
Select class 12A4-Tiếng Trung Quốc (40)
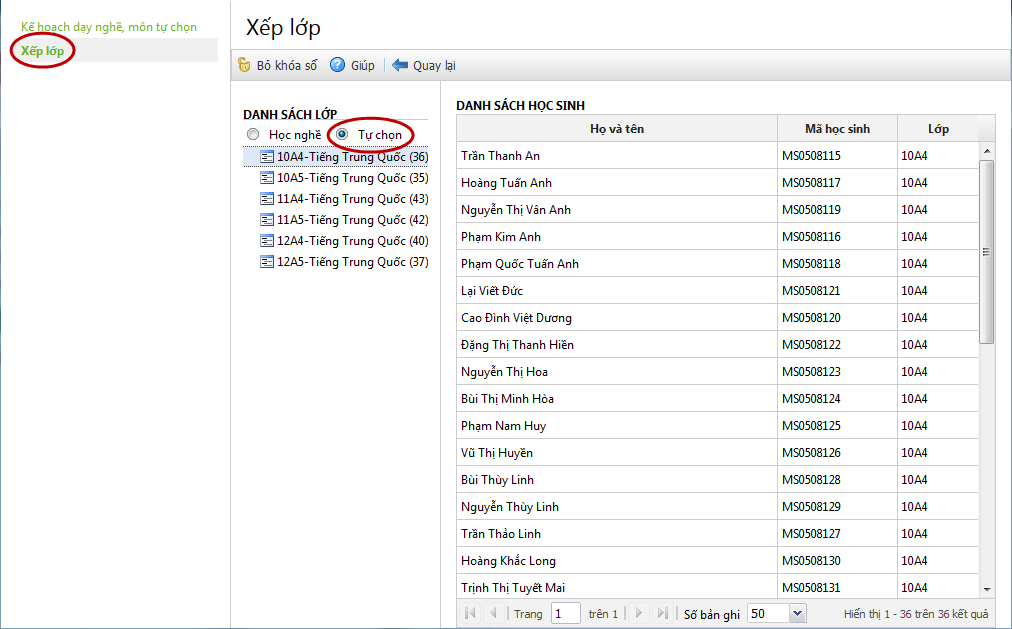tap(352, 241)
